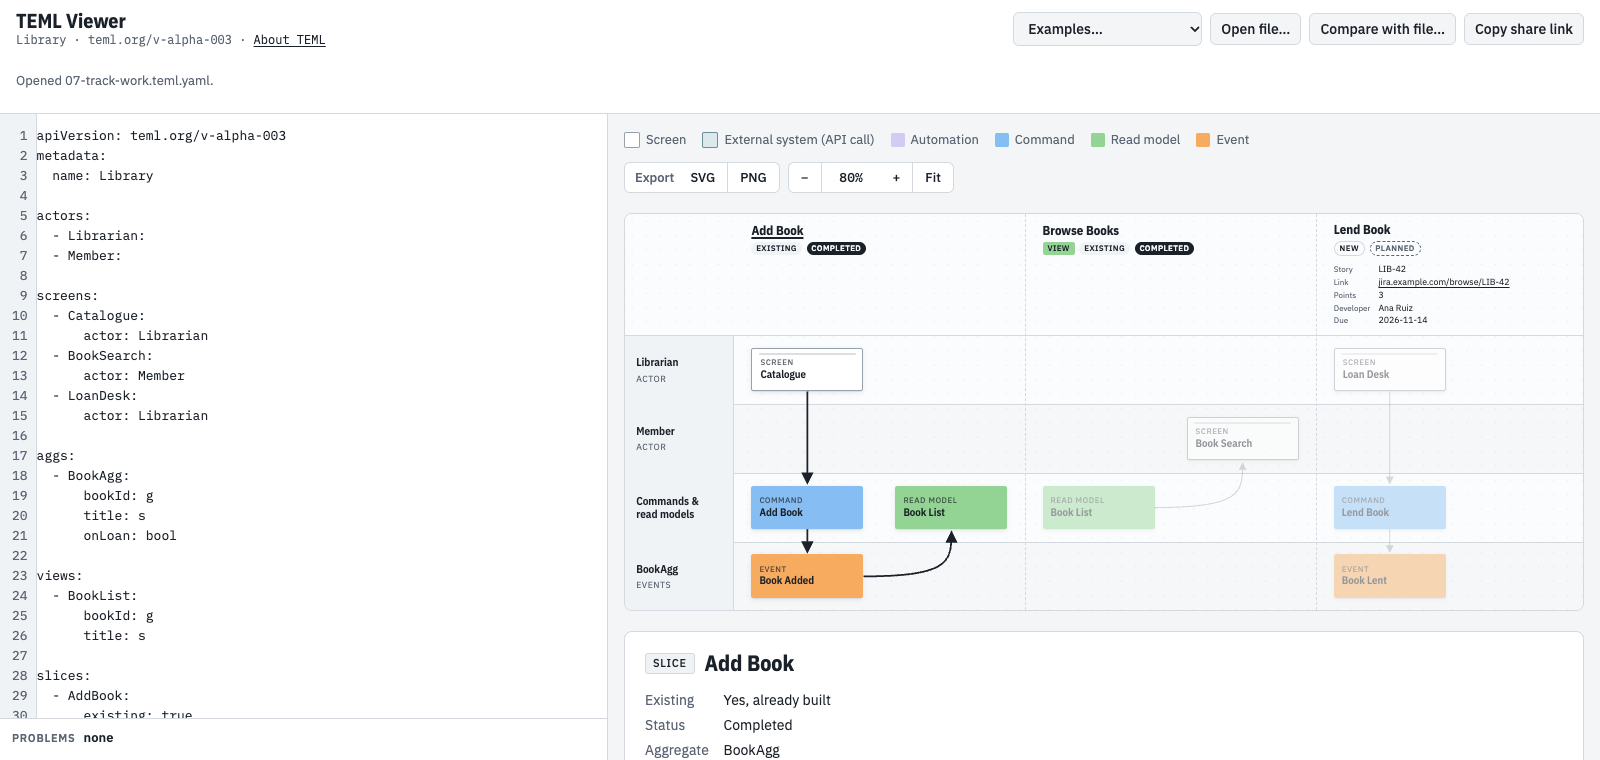Click the Command legend swatch
Screen dimensions: 1600x760
[x=1002, y=140]
